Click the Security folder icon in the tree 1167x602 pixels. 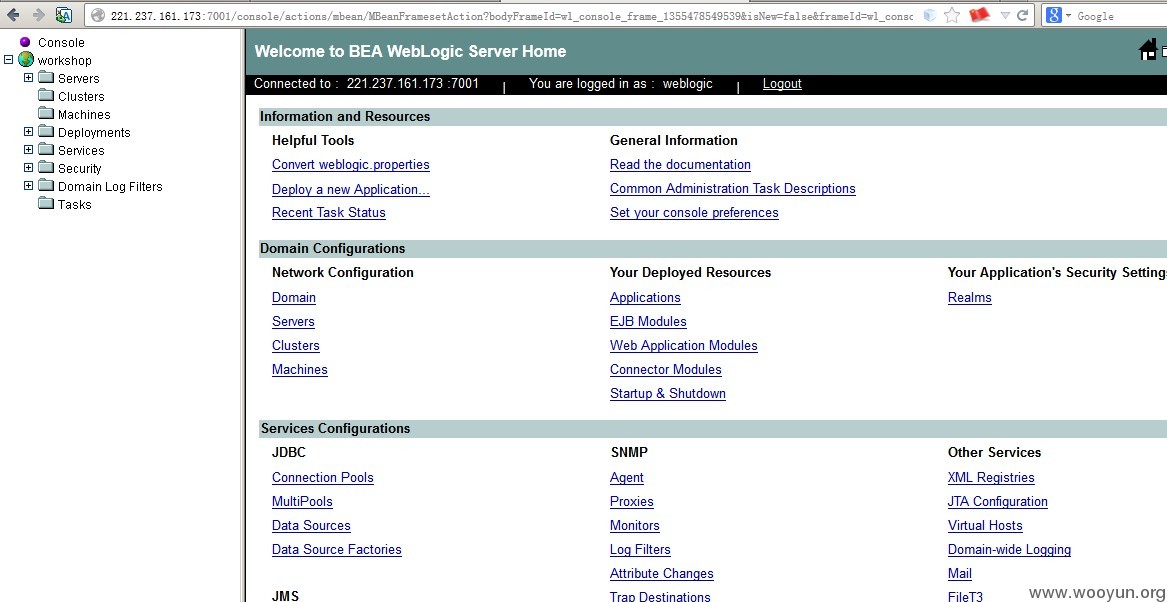[46, 167]
